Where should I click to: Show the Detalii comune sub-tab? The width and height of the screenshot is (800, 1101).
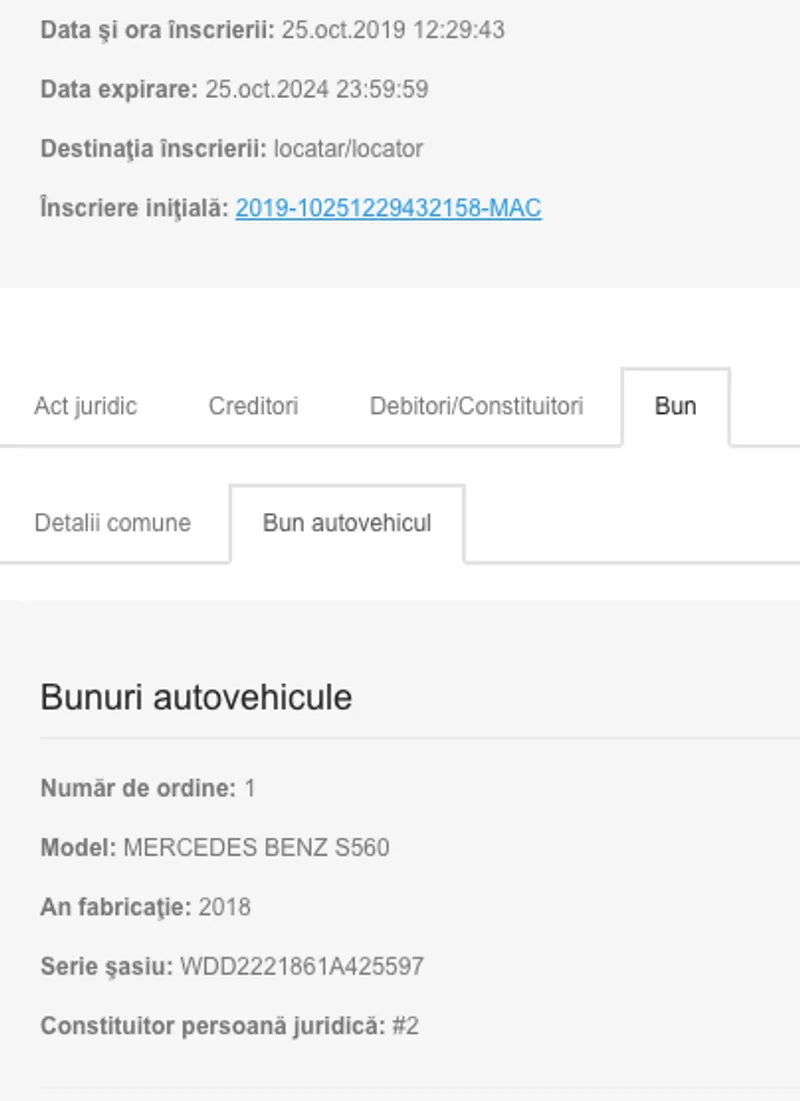(x=112, y=524)
